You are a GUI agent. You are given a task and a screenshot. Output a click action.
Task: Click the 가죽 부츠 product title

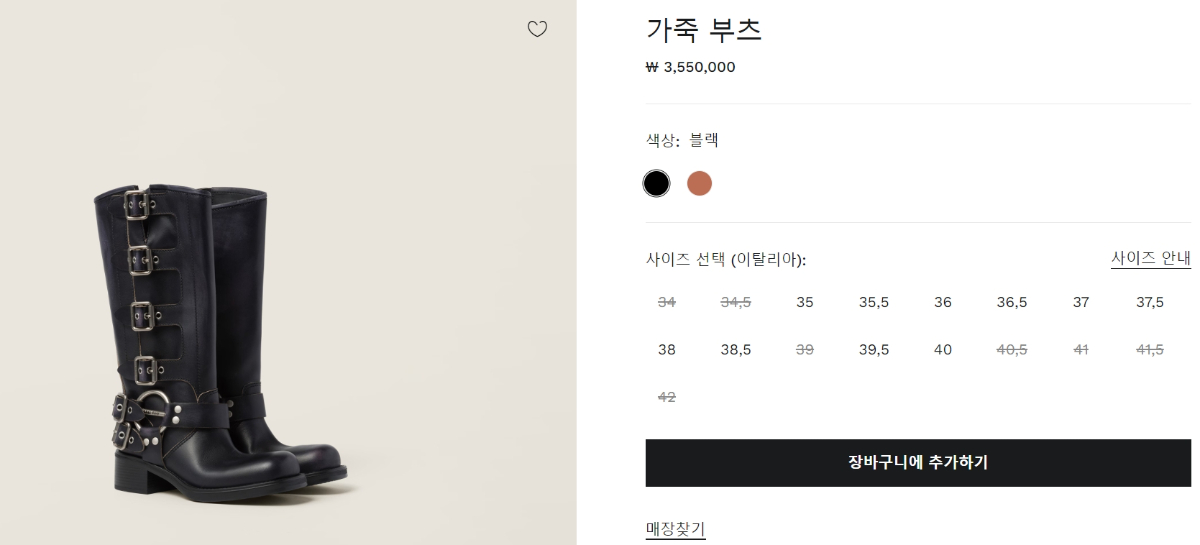pos(704,30)
